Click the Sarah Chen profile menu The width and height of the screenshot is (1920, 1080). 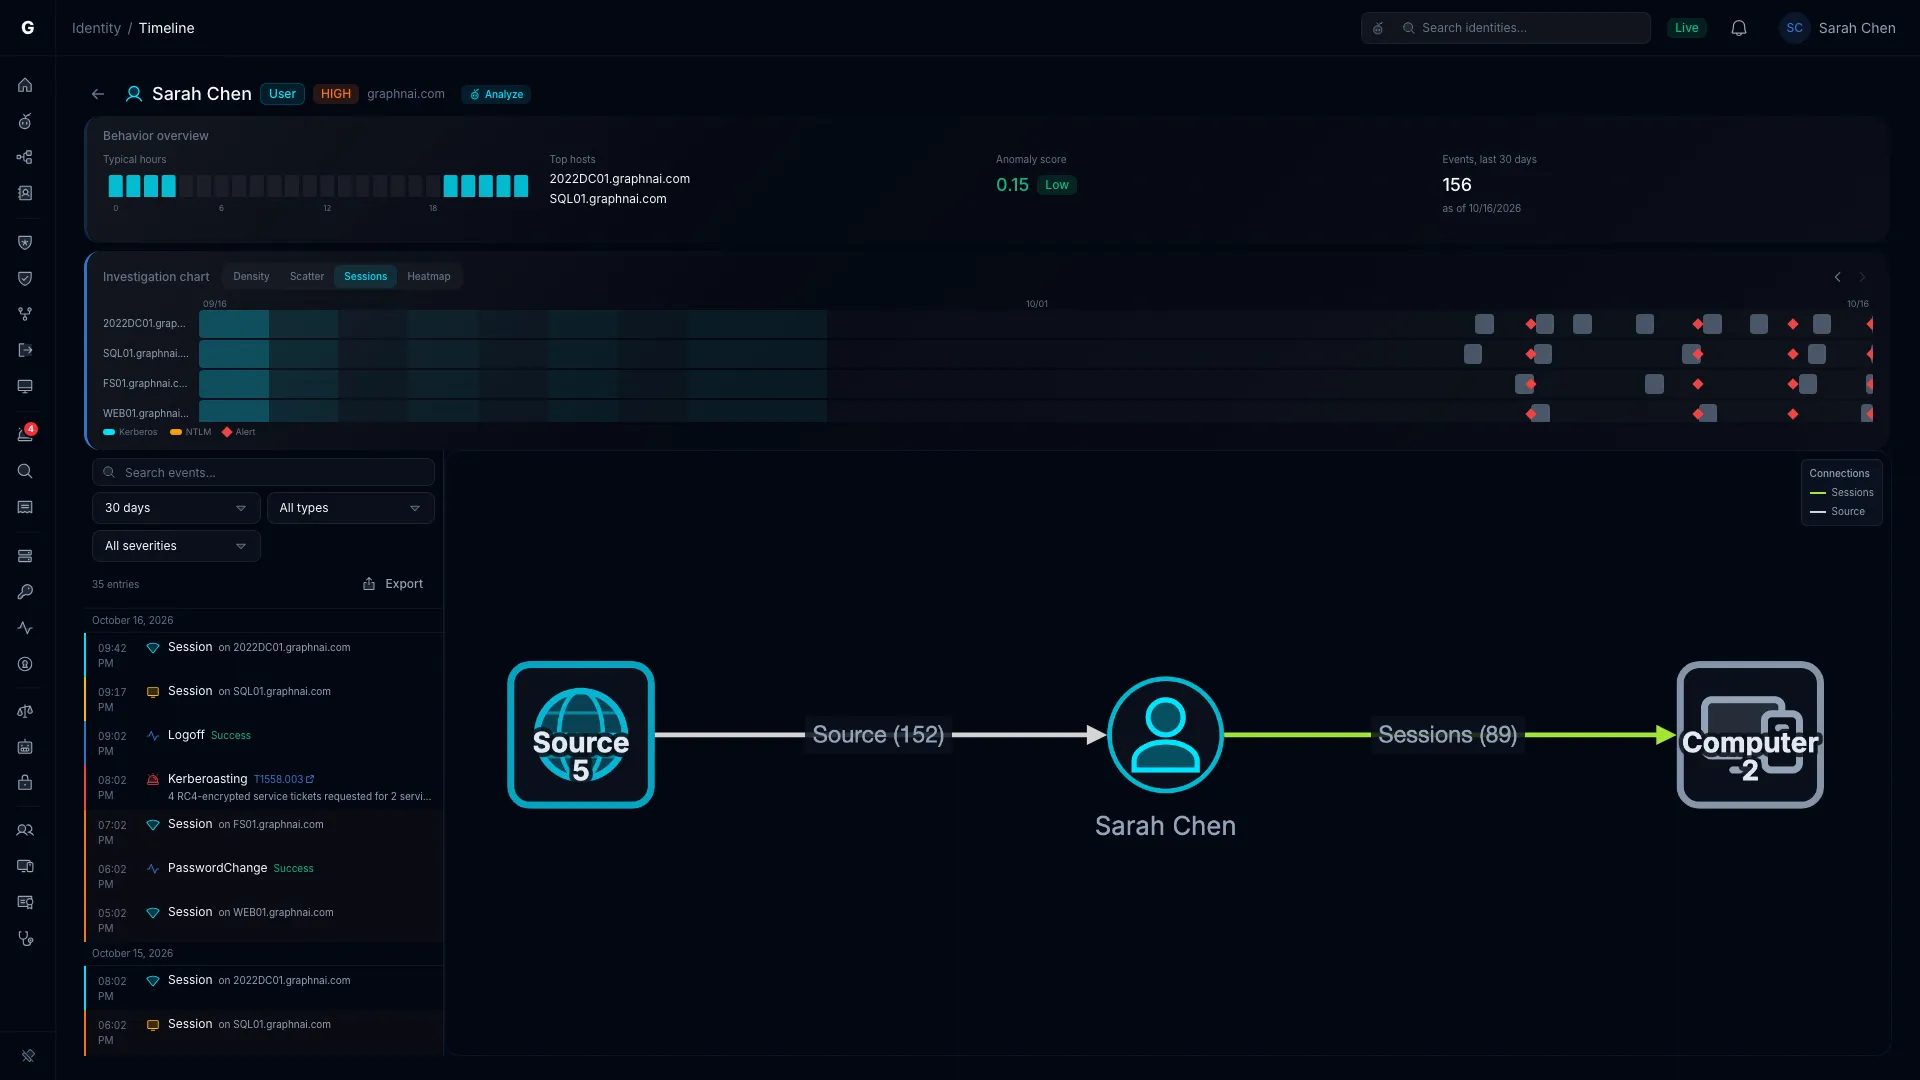point(1838,28)
